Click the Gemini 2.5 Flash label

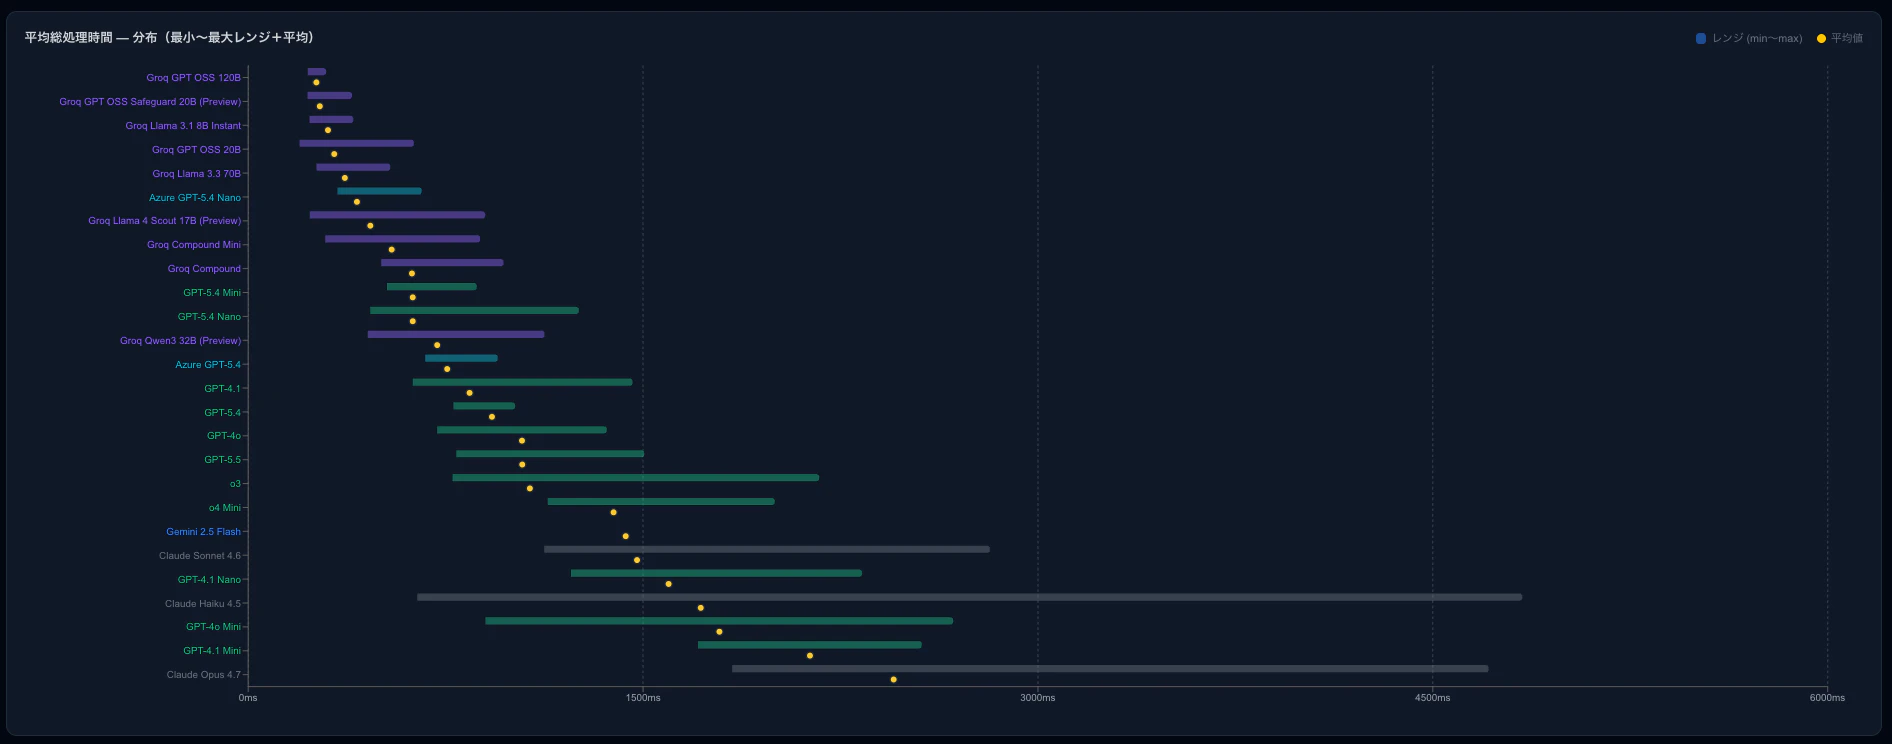[203, 532]
